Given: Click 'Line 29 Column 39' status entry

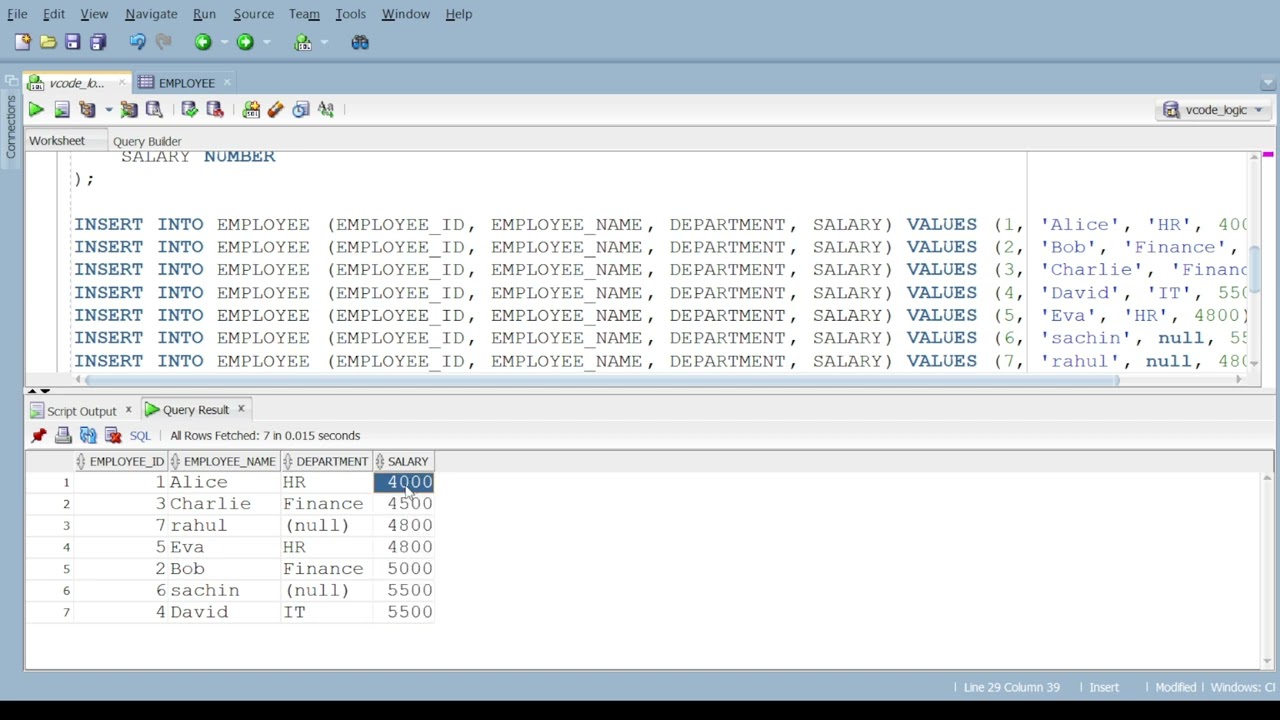Looking at the screenshot, I should (x=1011, y=688).
